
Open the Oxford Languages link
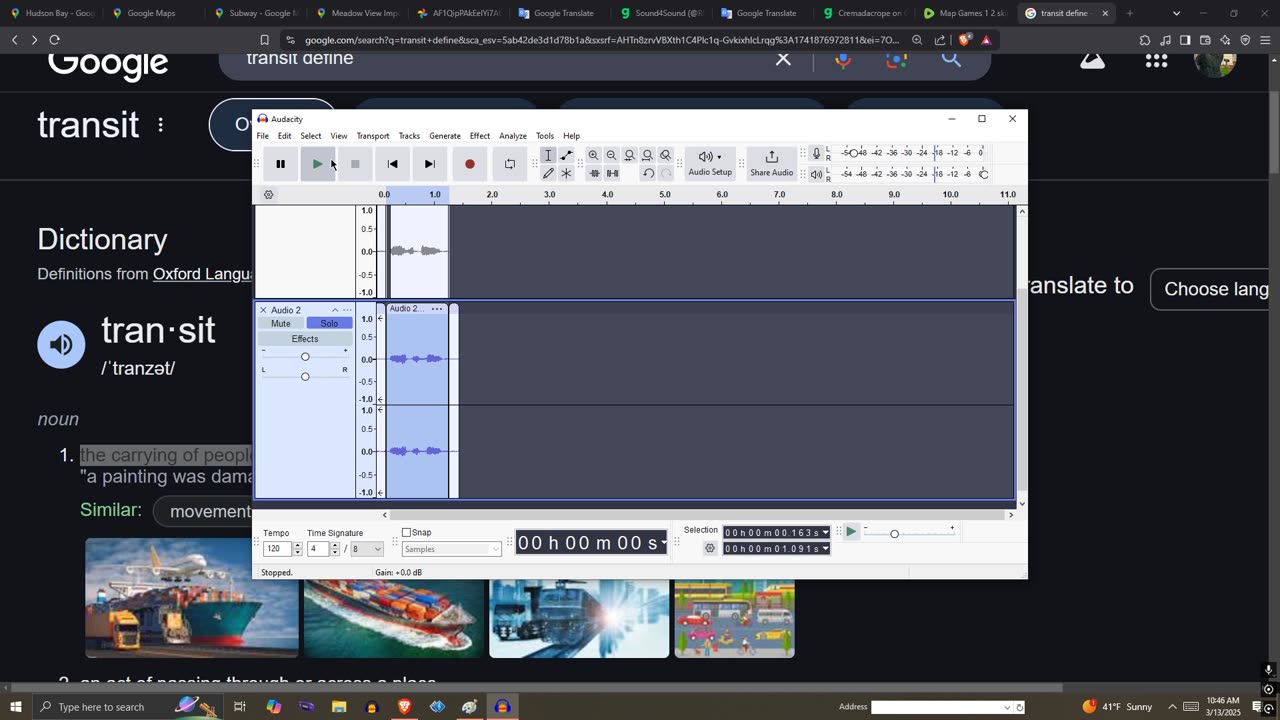(x=202, y=274)
